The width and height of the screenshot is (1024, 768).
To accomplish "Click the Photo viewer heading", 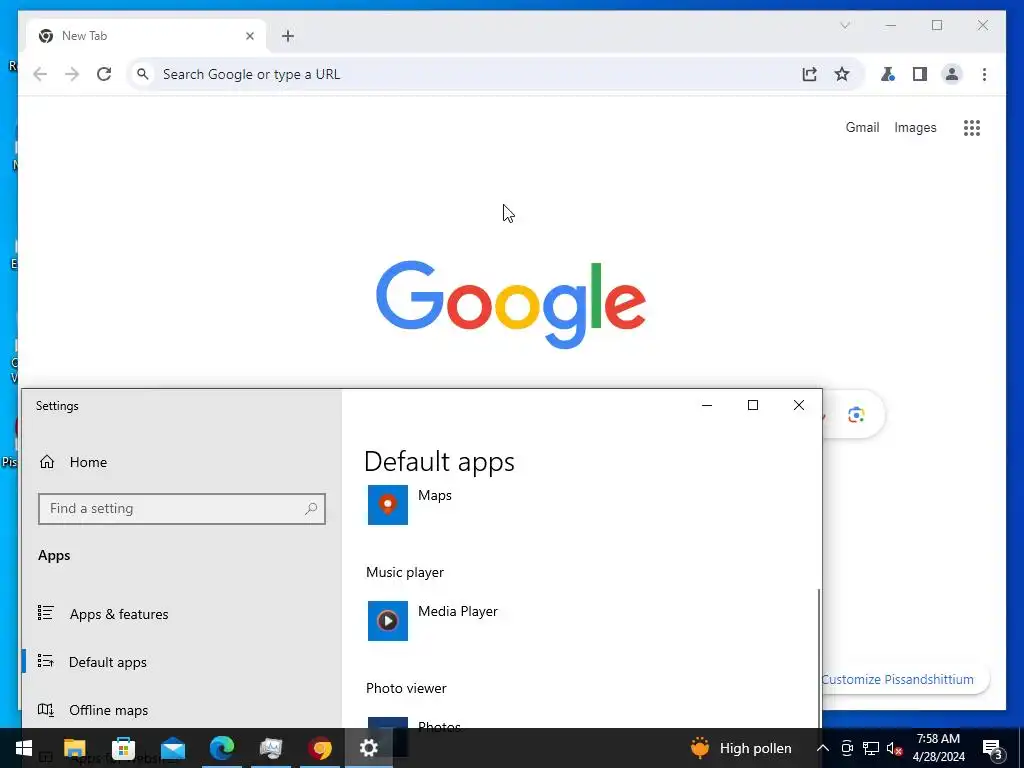I will [406, 688].
